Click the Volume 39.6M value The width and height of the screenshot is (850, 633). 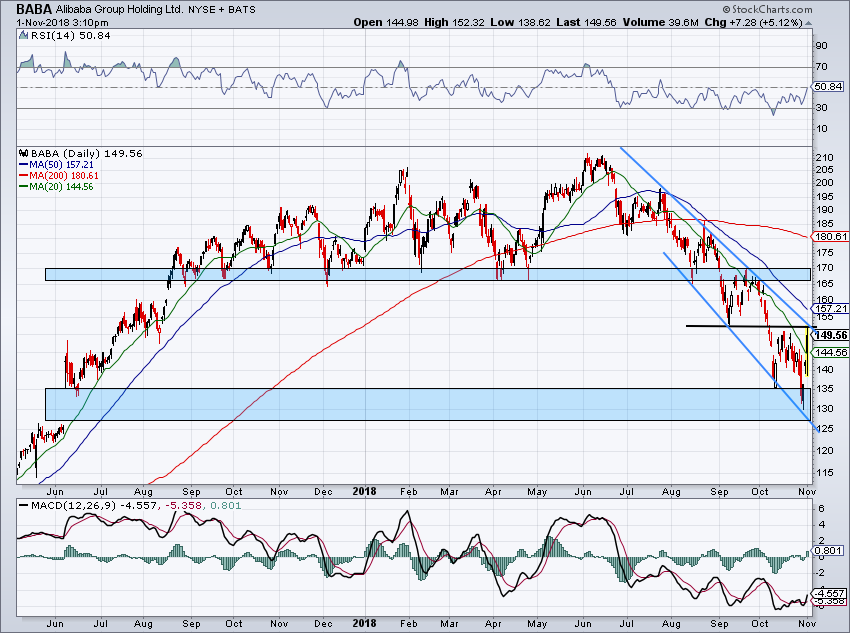point(661,22)
